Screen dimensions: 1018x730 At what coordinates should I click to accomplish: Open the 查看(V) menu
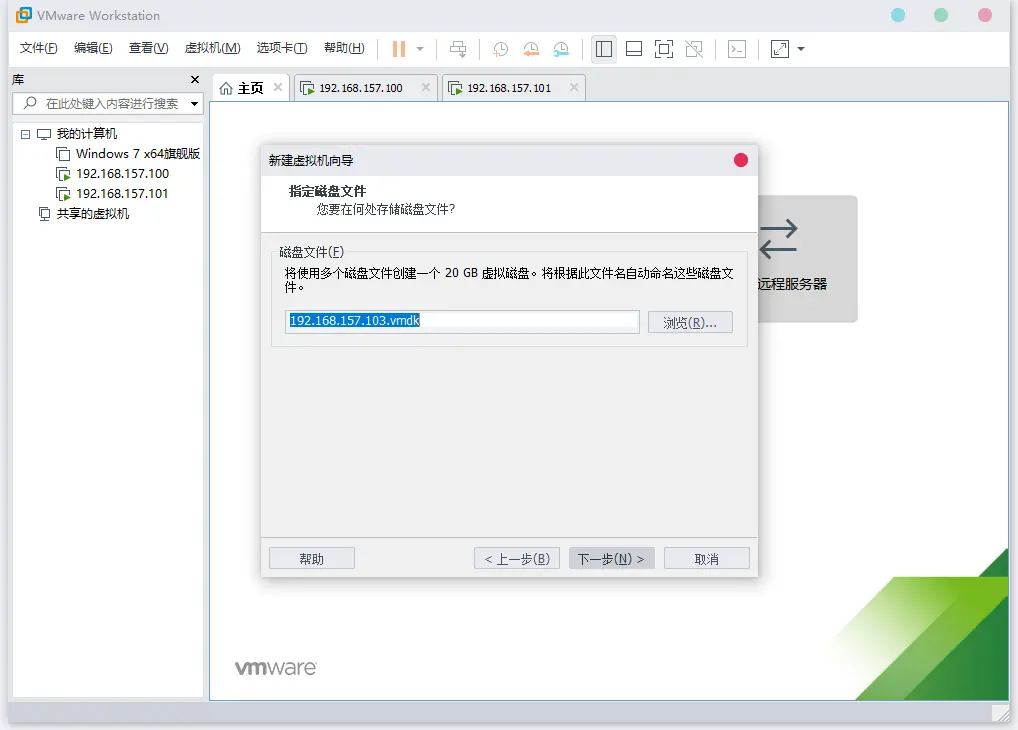pos(148,48)
